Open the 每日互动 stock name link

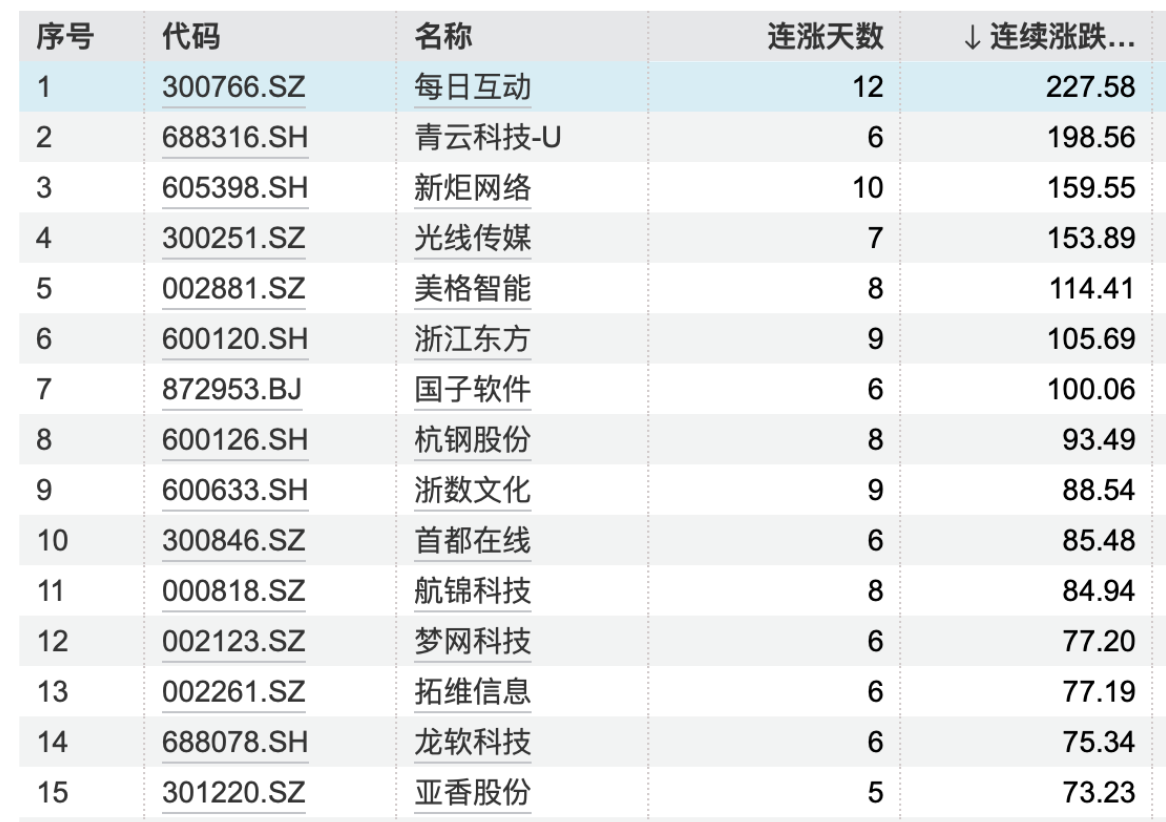click(x=472, y=87)
